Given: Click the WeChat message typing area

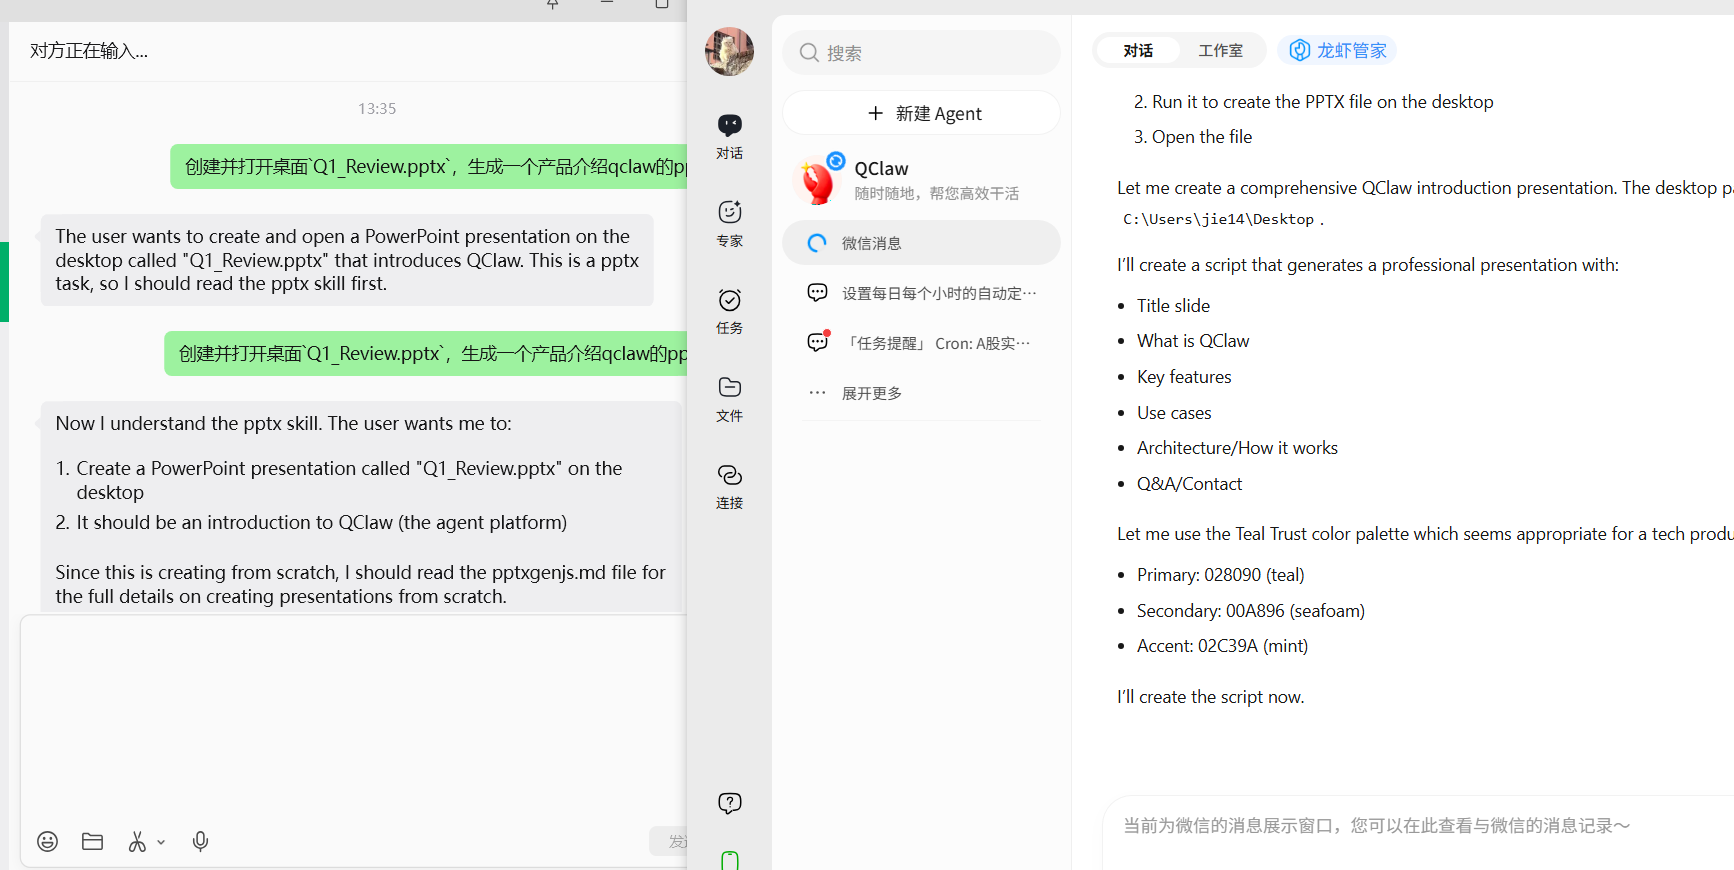Looking at the screenshot, I should (353, 722).
